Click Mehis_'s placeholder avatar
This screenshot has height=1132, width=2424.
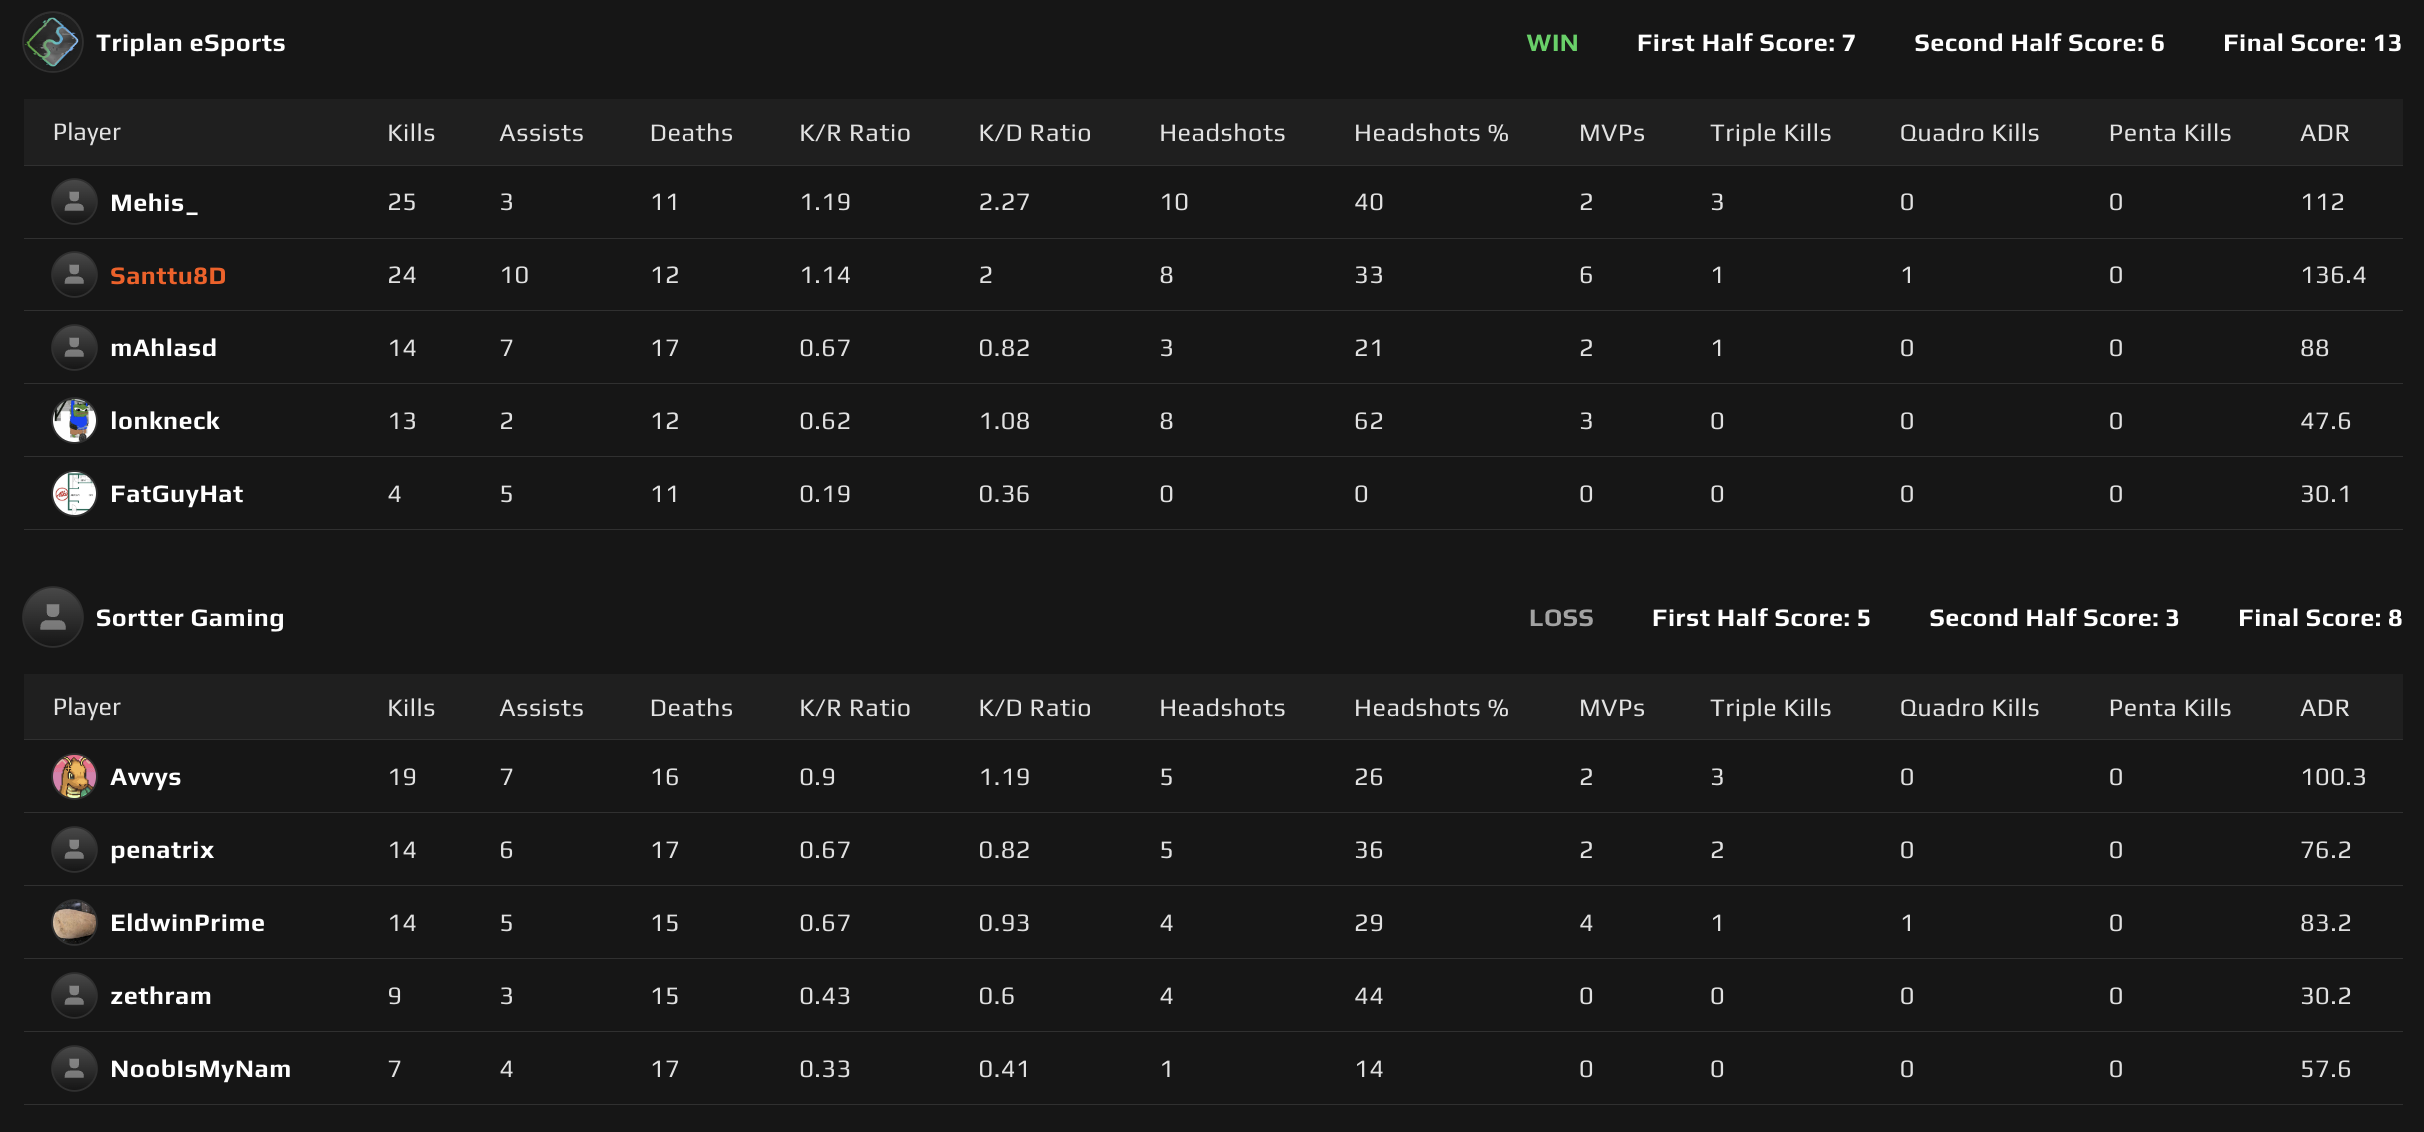click(74, 201)
